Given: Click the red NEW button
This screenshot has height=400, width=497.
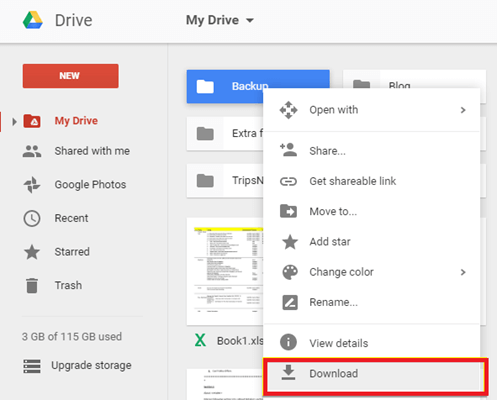Looking at the screenshot, I should coord(71,76).
